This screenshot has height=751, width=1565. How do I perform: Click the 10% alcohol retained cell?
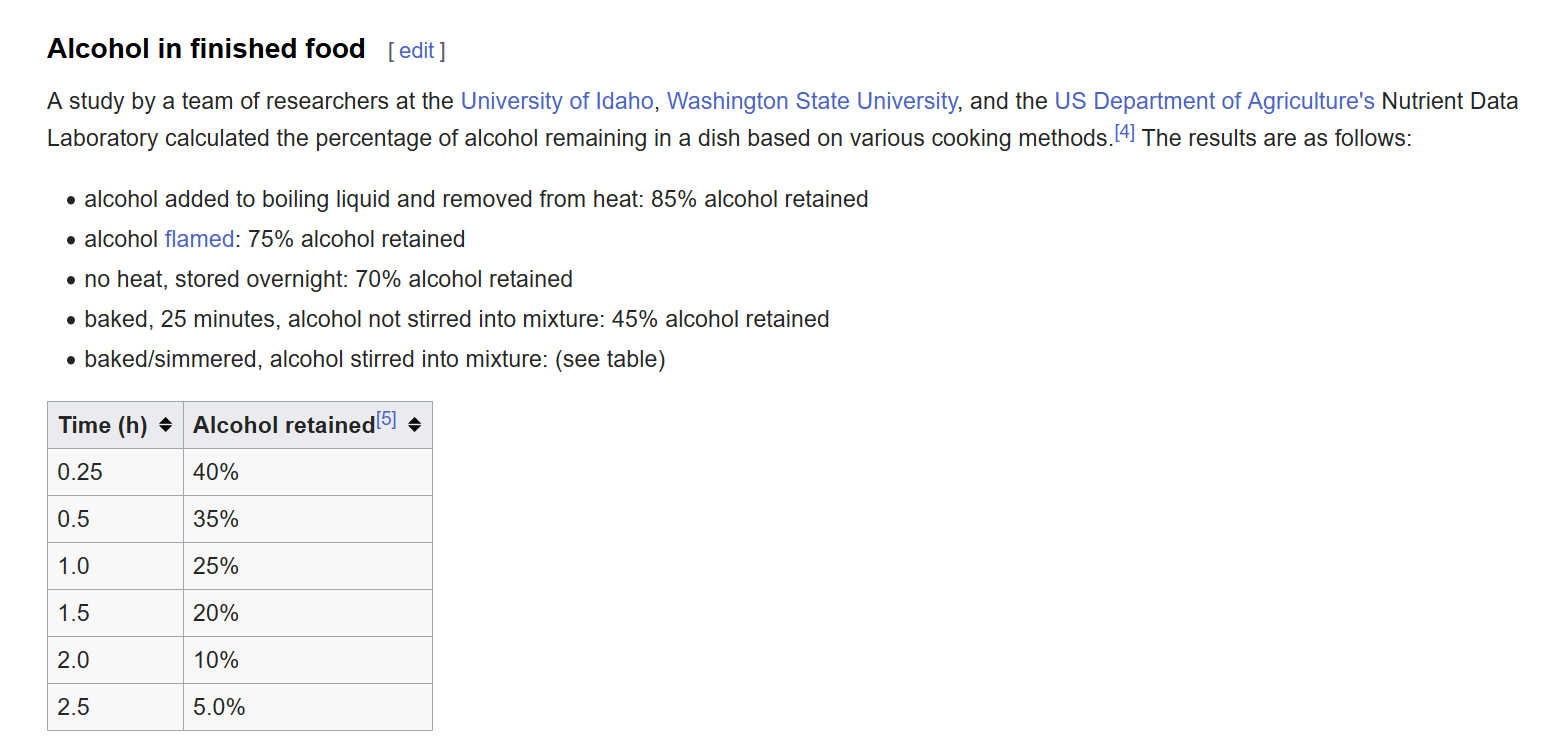click(216, 660)
